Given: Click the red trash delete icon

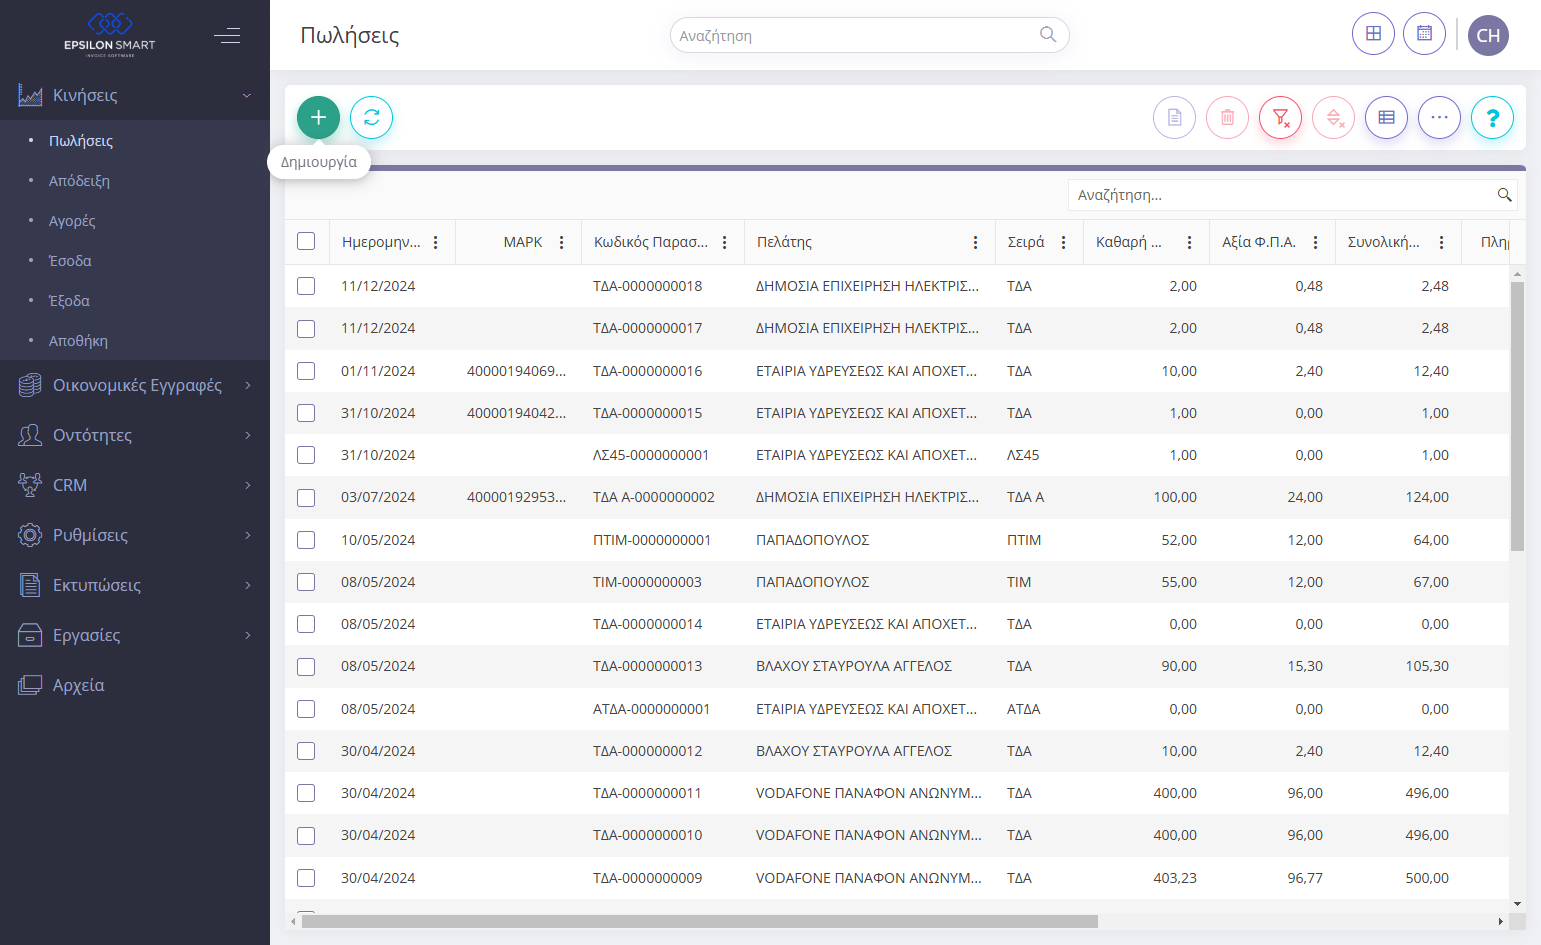Looking at the screenshot, I should tap(1227, 118).
